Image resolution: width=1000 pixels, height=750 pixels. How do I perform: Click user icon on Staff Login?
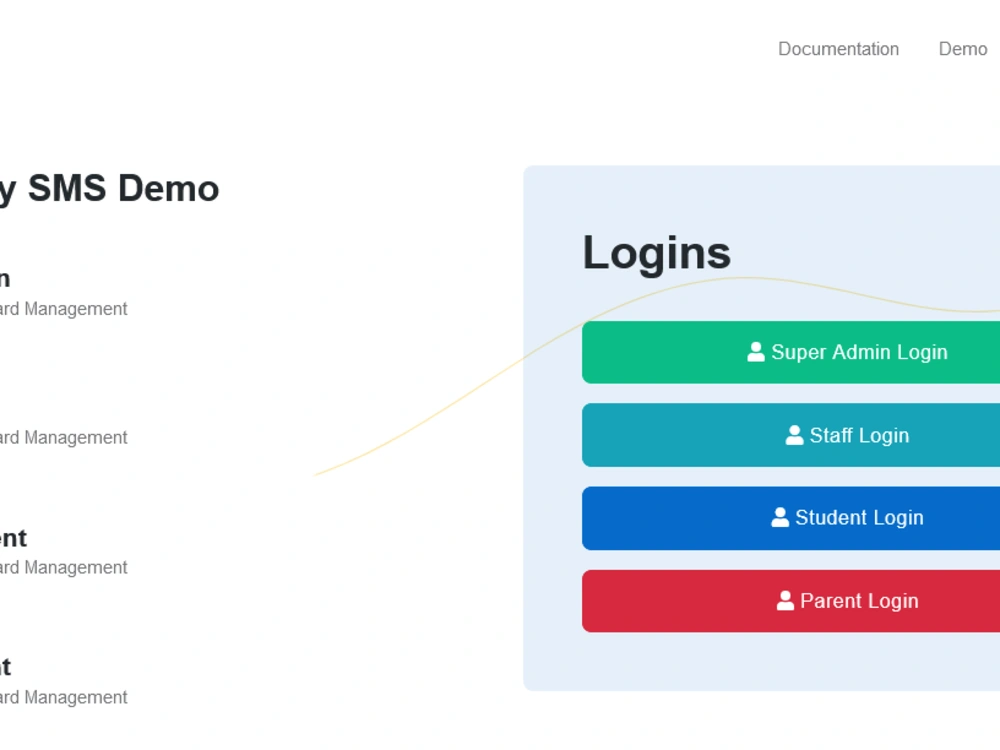pos(794,435)
